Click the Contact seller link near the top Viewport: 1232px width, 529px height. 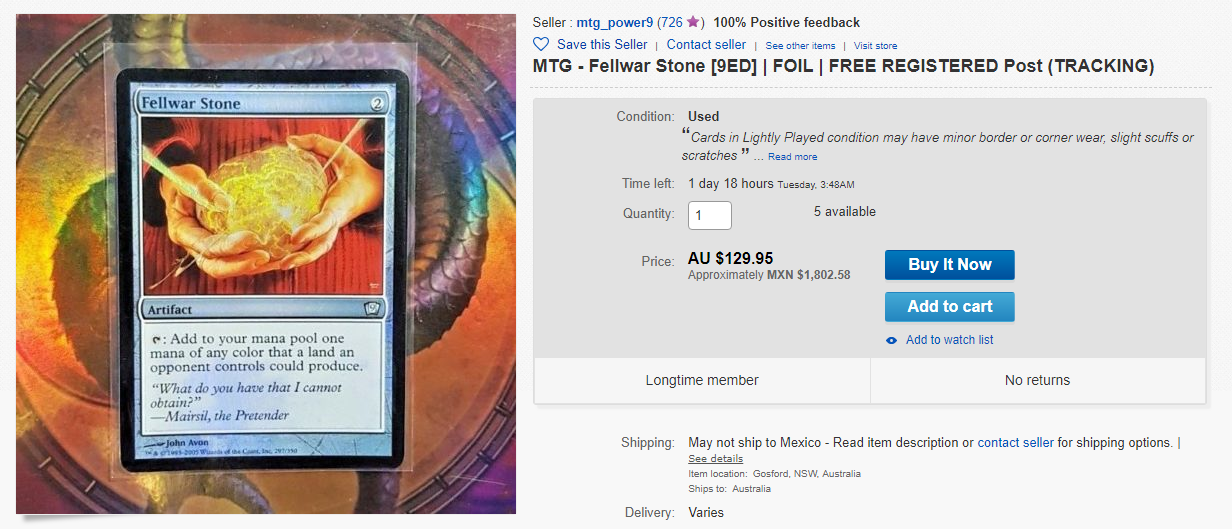pos(706,44)
